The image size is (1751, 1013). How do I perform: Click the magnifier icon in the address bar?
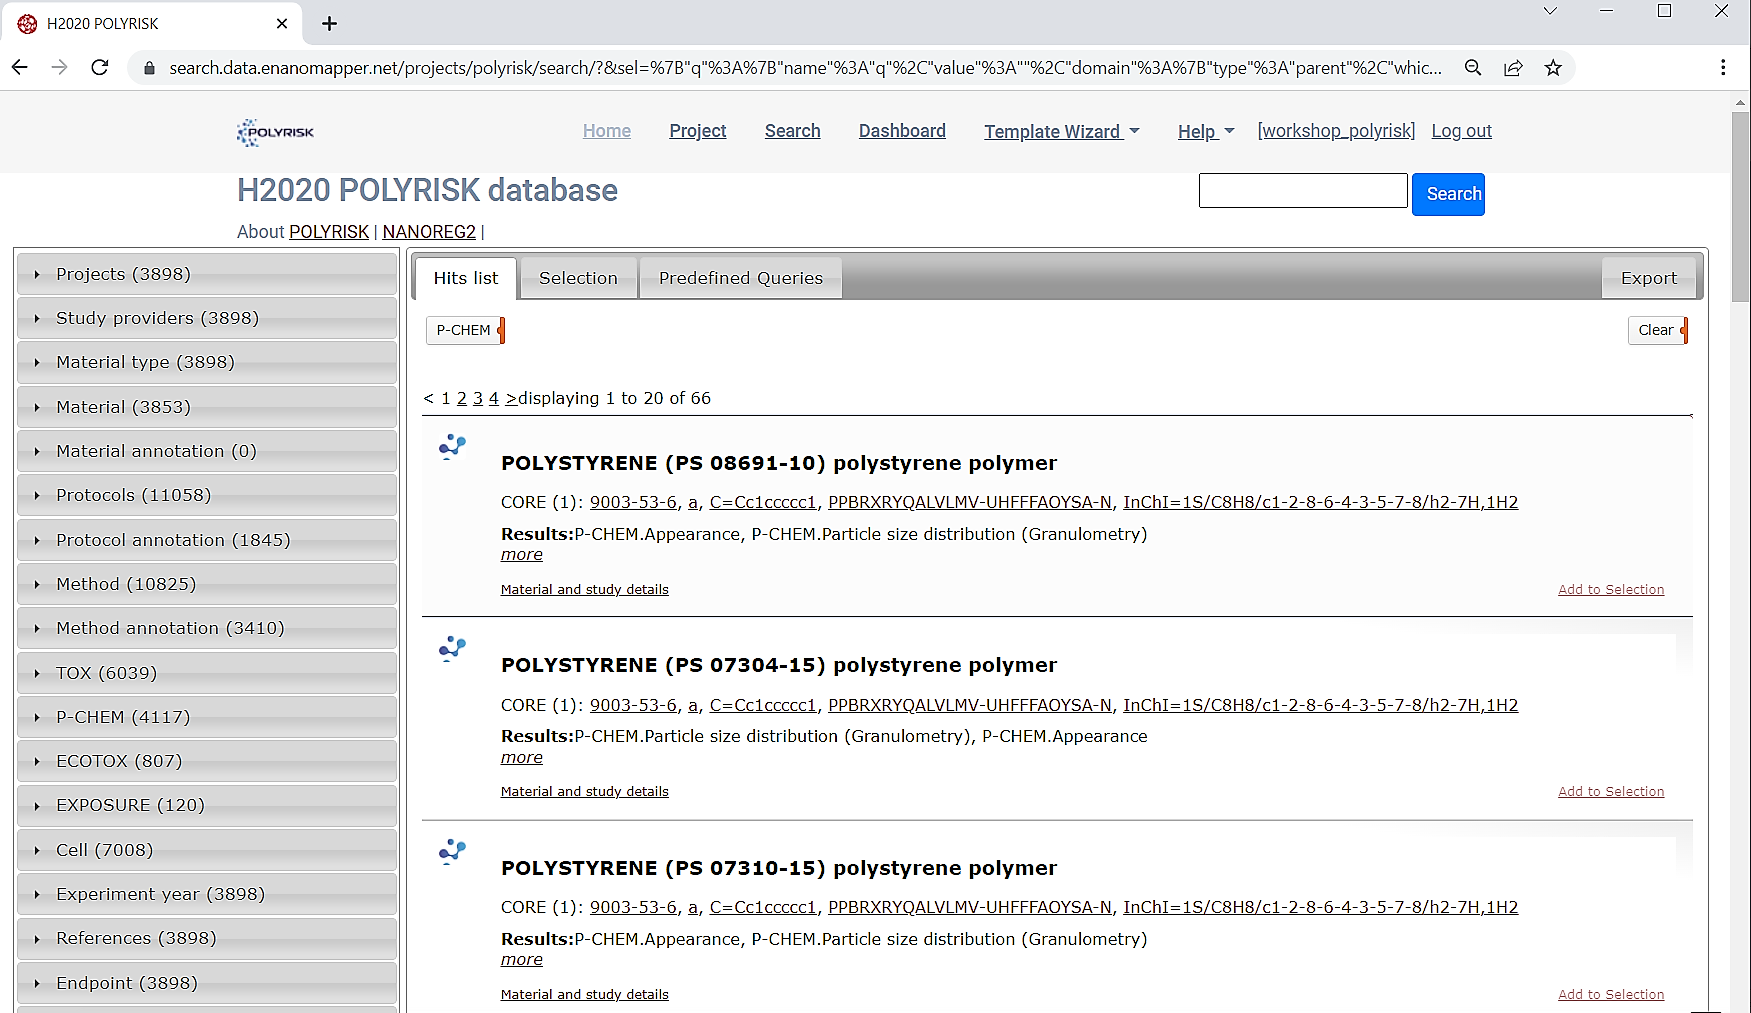(x=1473, y=67)
